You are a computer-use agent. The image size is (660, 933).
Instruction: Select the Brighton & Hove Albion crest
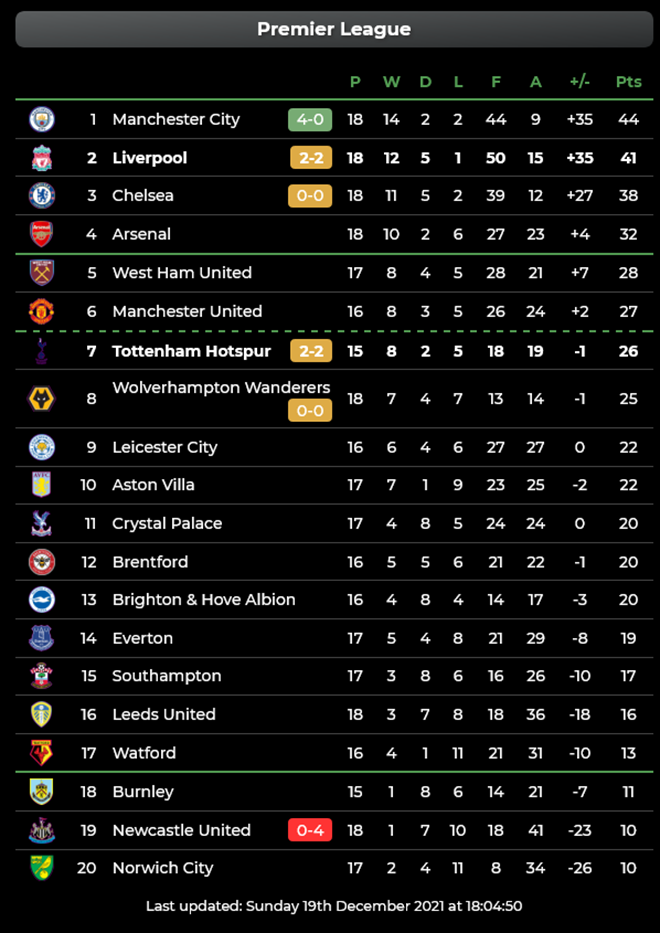pyautogui.click(x=41, y=599)
